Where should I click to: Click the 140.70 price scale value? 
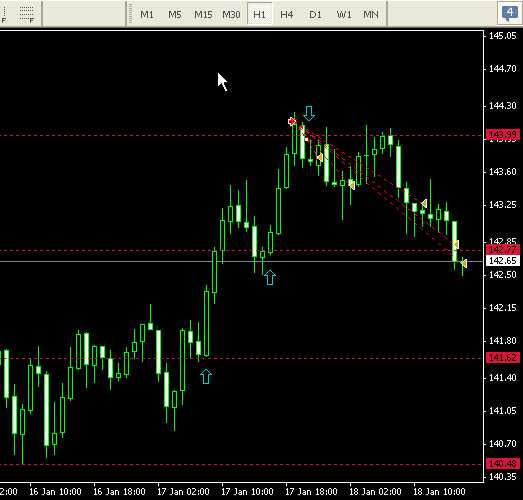click(503, 444)
